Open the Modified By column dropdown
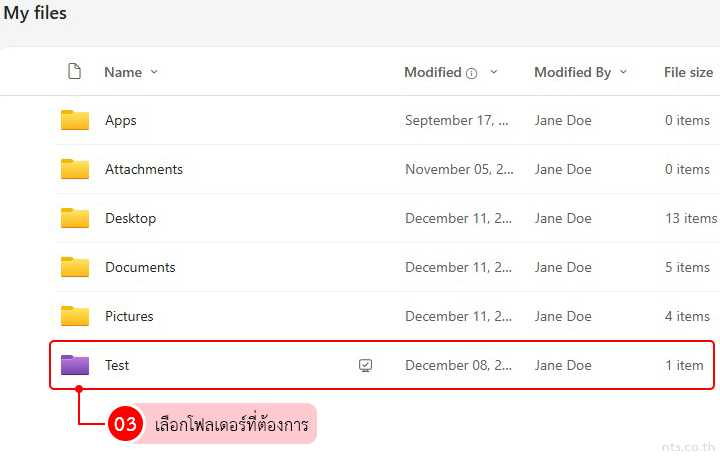 [624, 72]
